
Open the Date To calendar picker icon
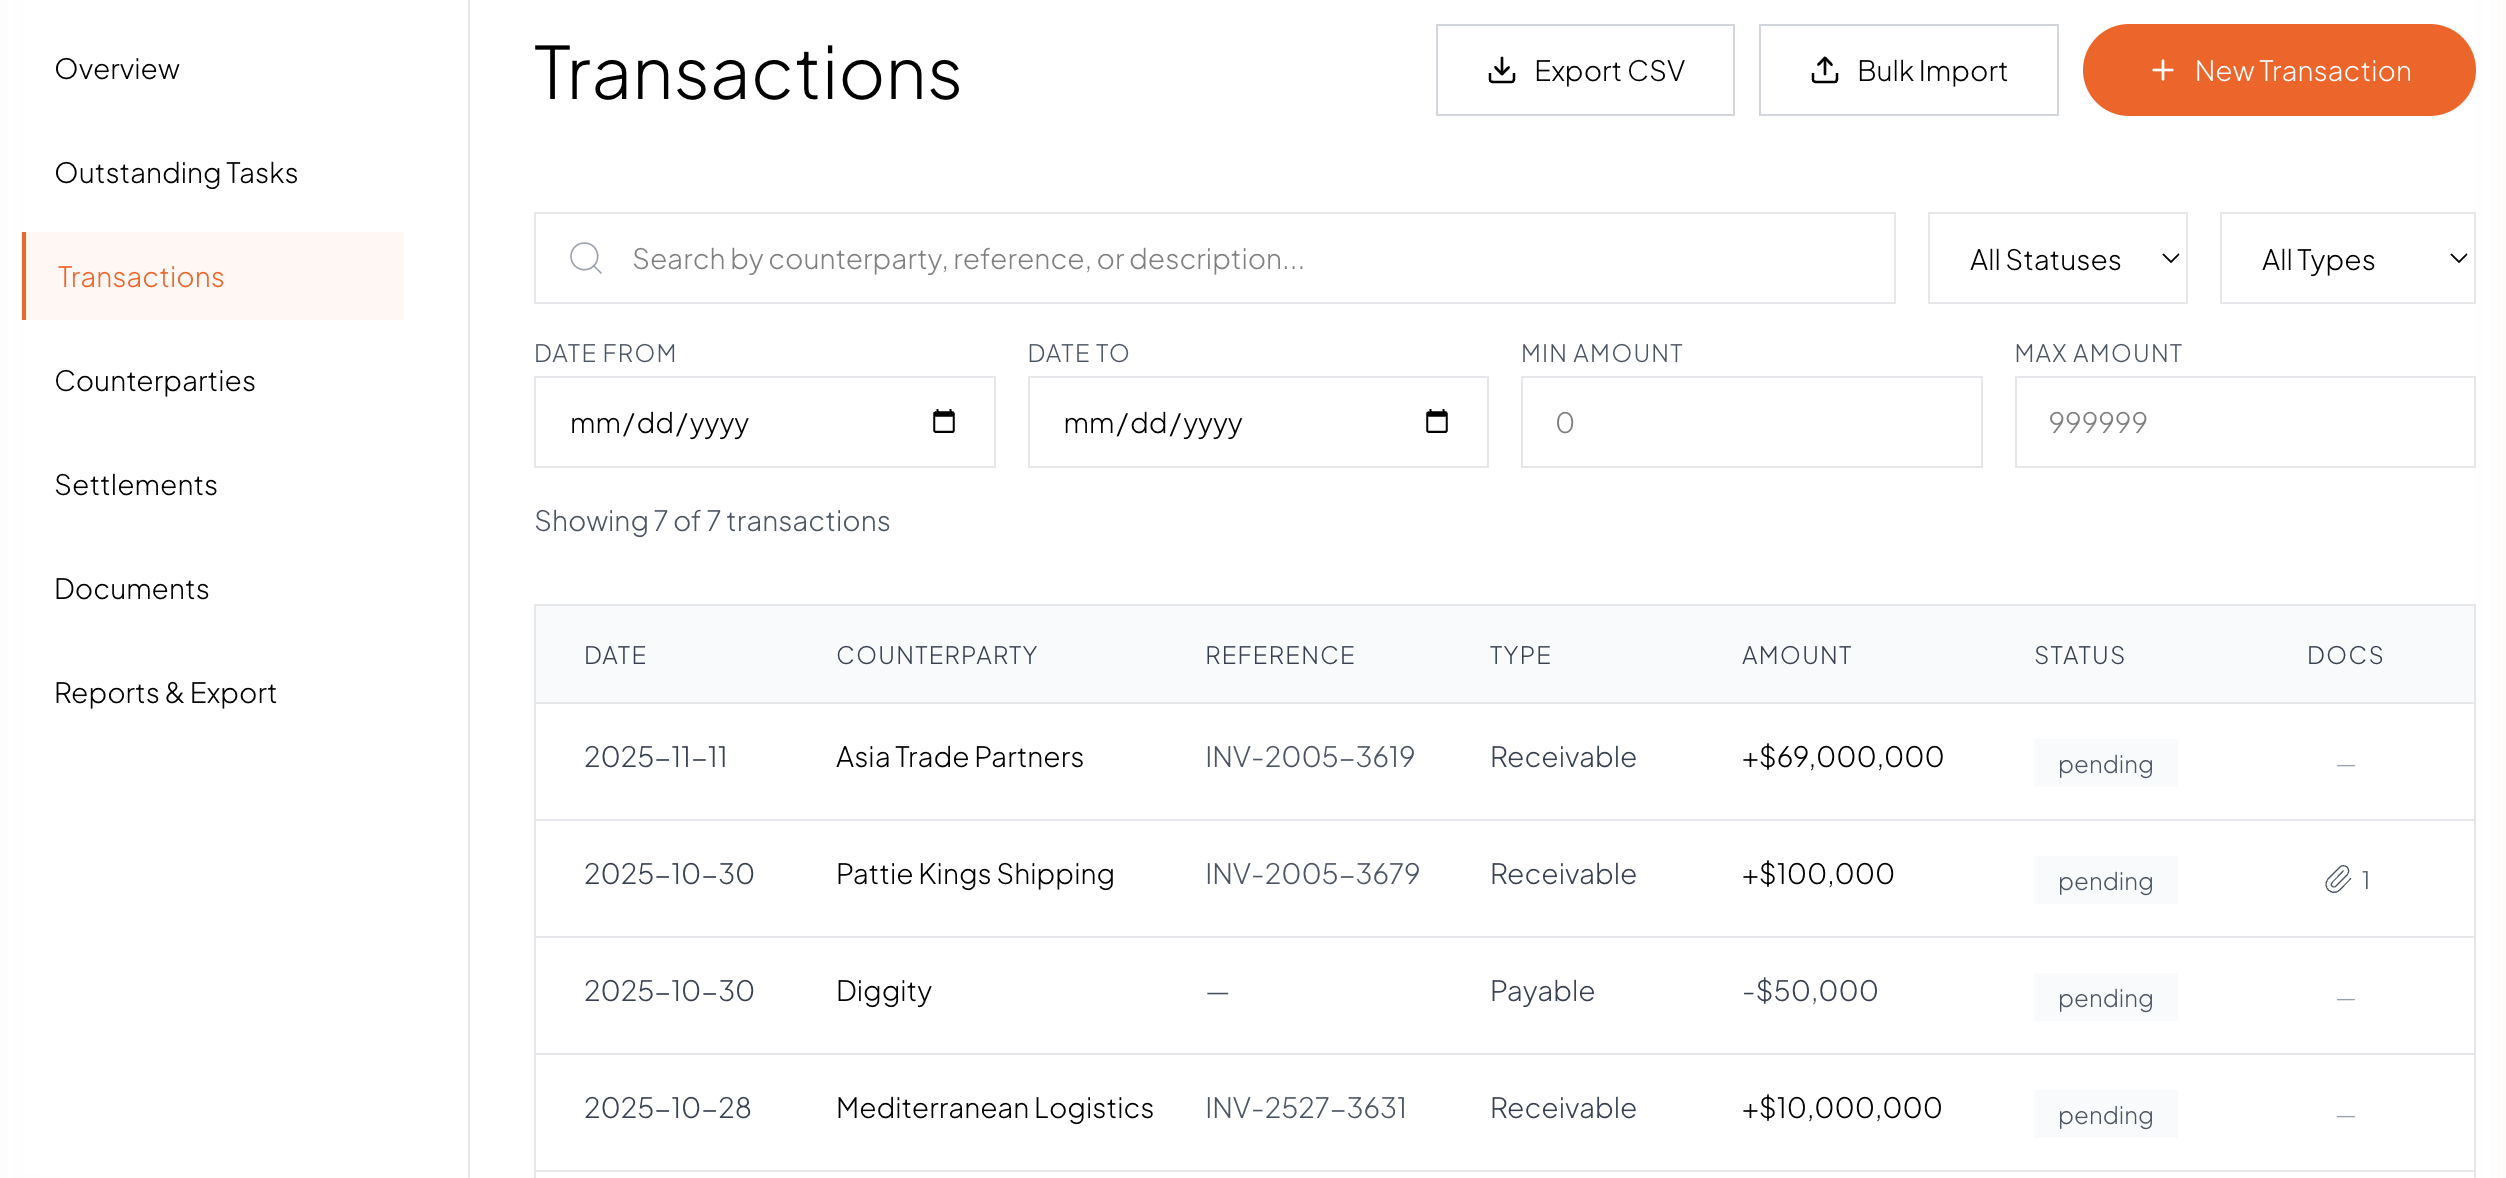tap(1436, 421)
